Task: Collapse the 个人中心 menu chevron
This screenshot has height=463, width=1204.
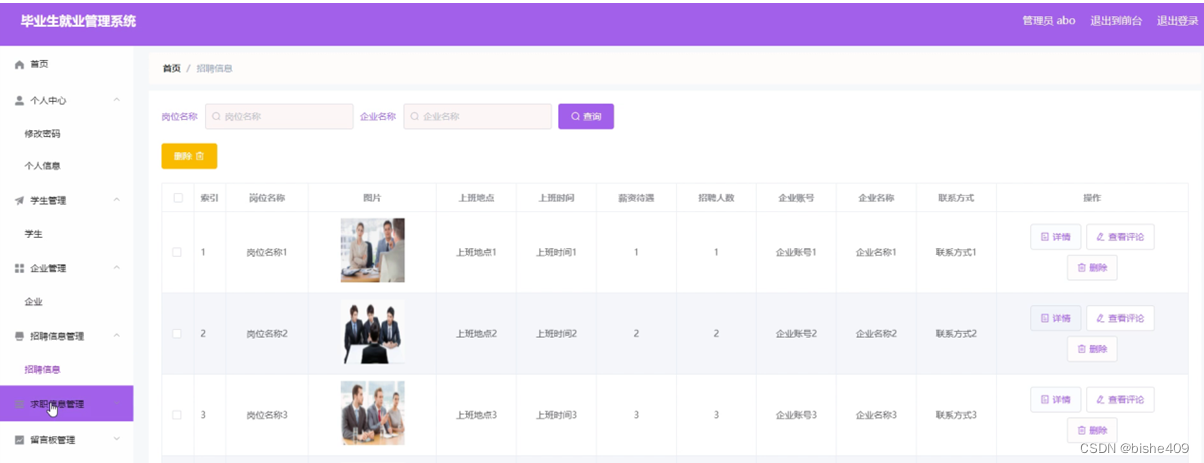Action: coord(116,100)
